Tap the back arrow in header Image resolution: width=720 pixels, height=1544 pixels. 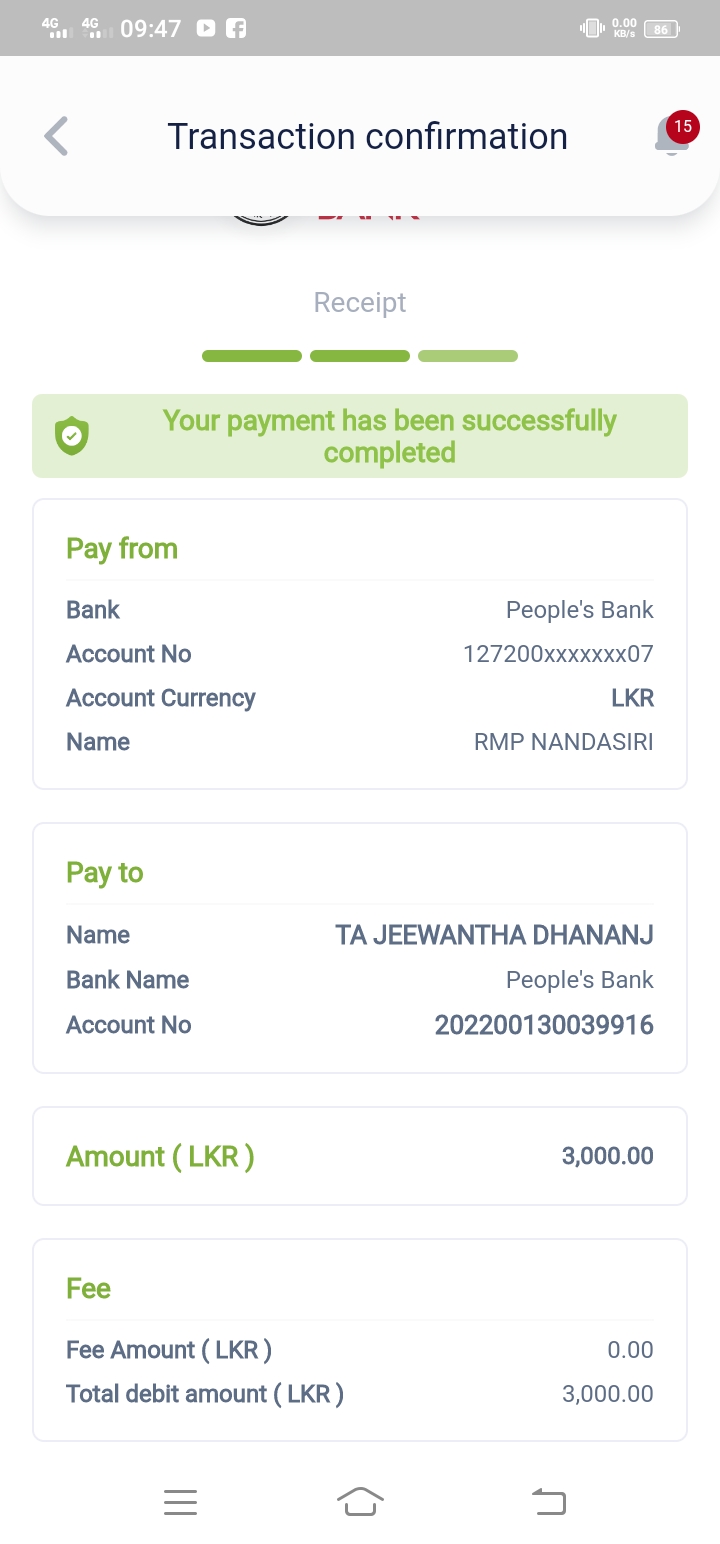tap(57, 136)
